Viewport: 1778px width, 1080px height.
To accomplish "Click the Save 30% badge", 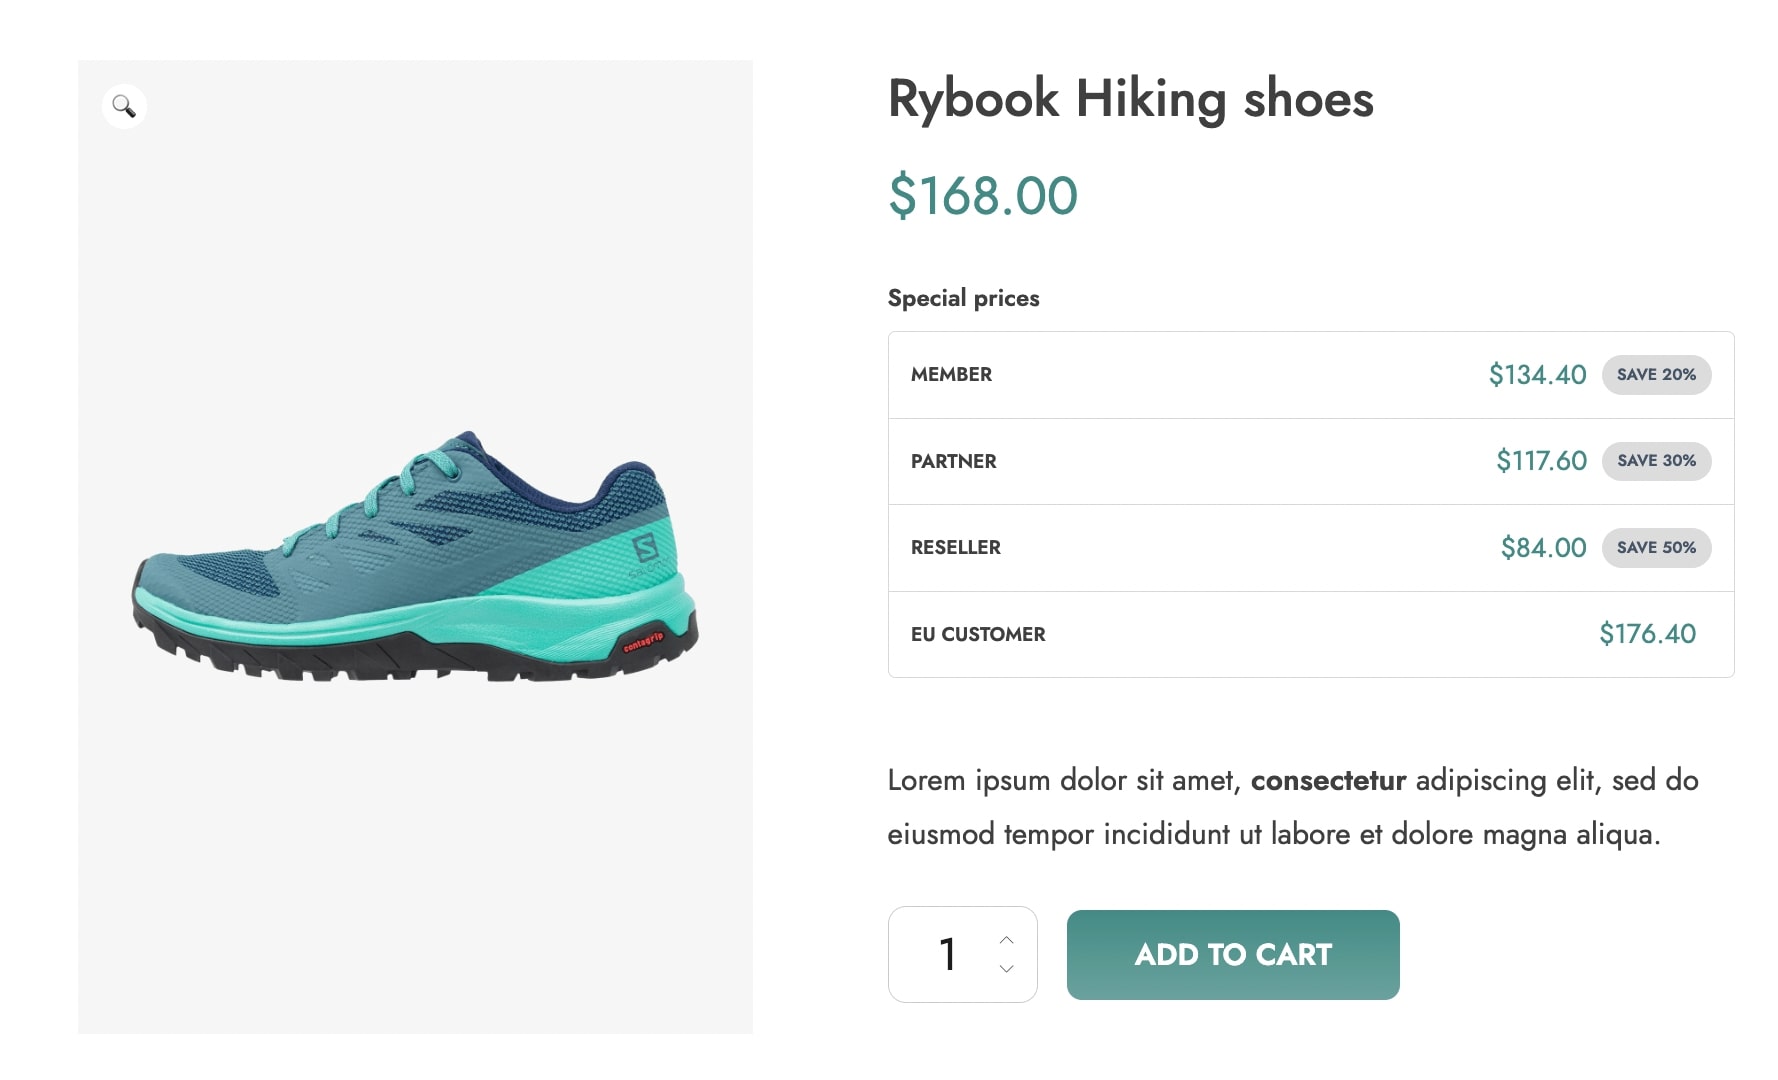I will tap(1656, 461).
